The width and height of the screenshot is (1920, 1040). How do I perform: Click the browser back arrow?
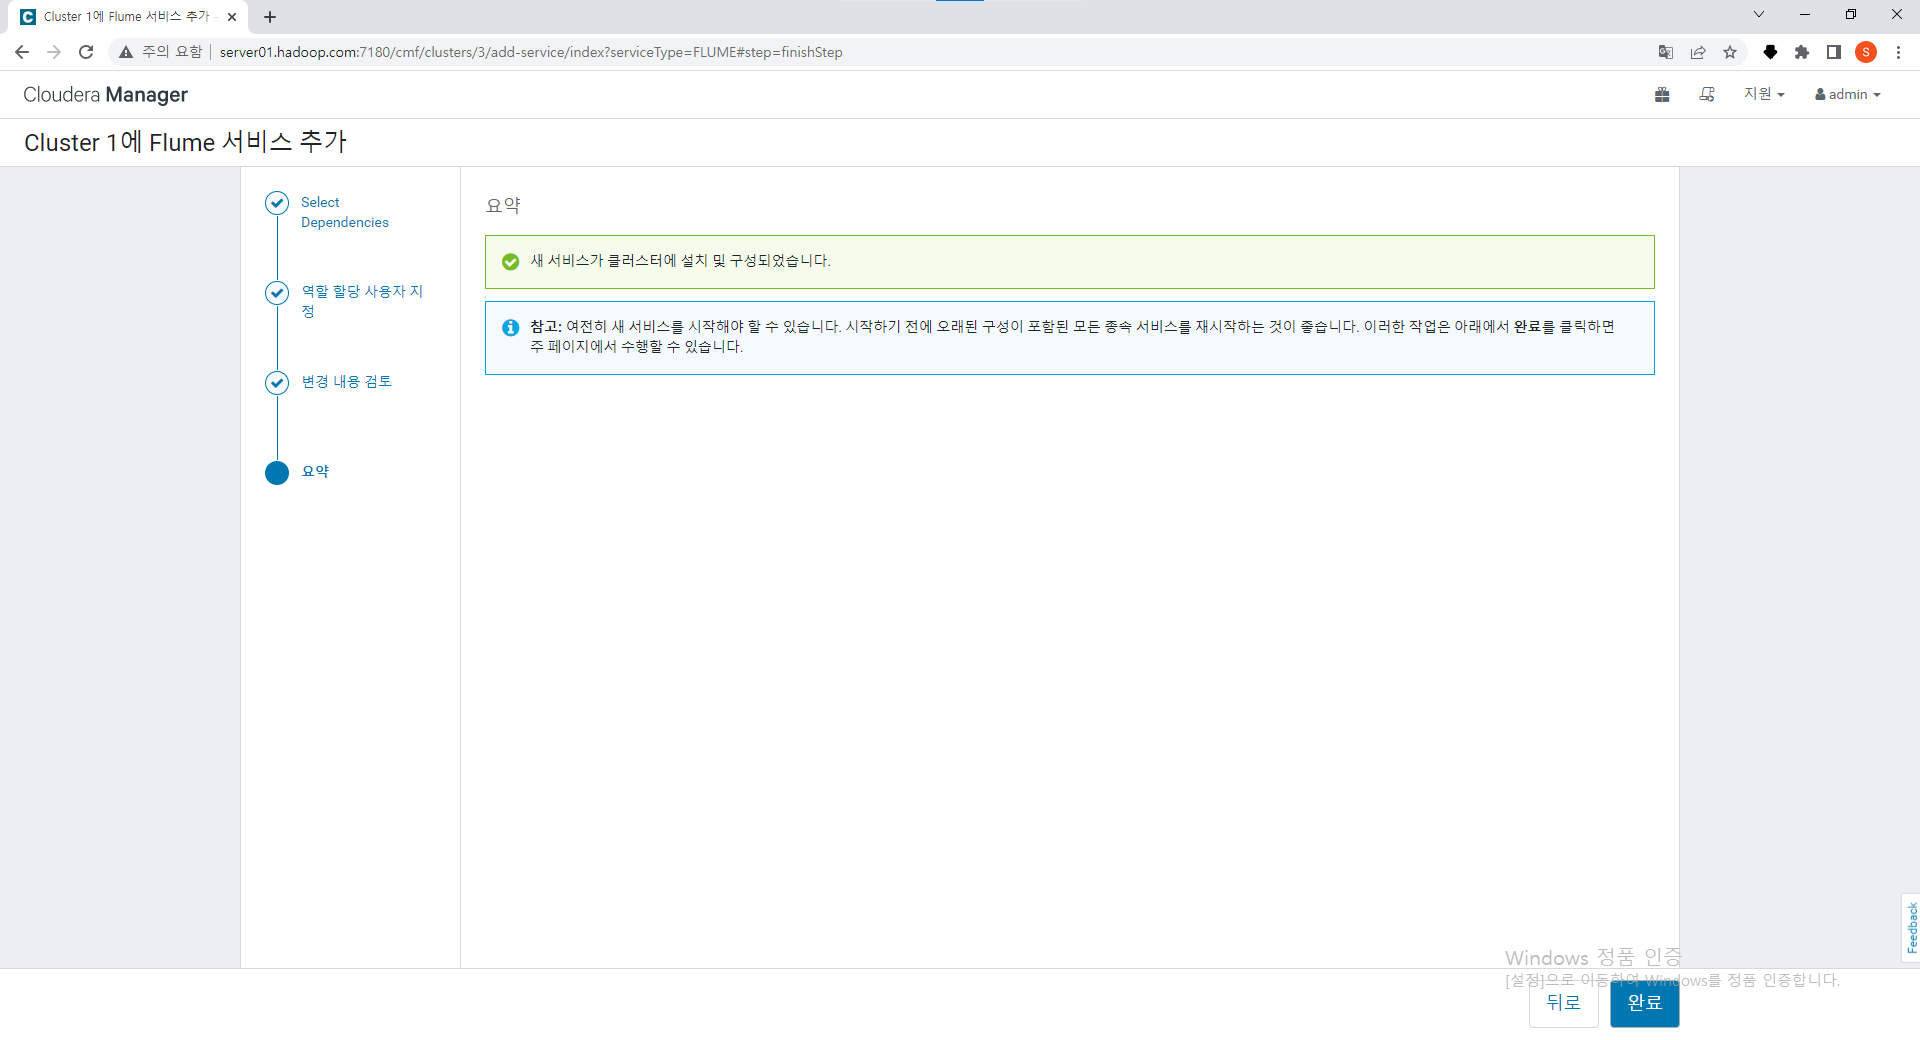tap(22, 52)
